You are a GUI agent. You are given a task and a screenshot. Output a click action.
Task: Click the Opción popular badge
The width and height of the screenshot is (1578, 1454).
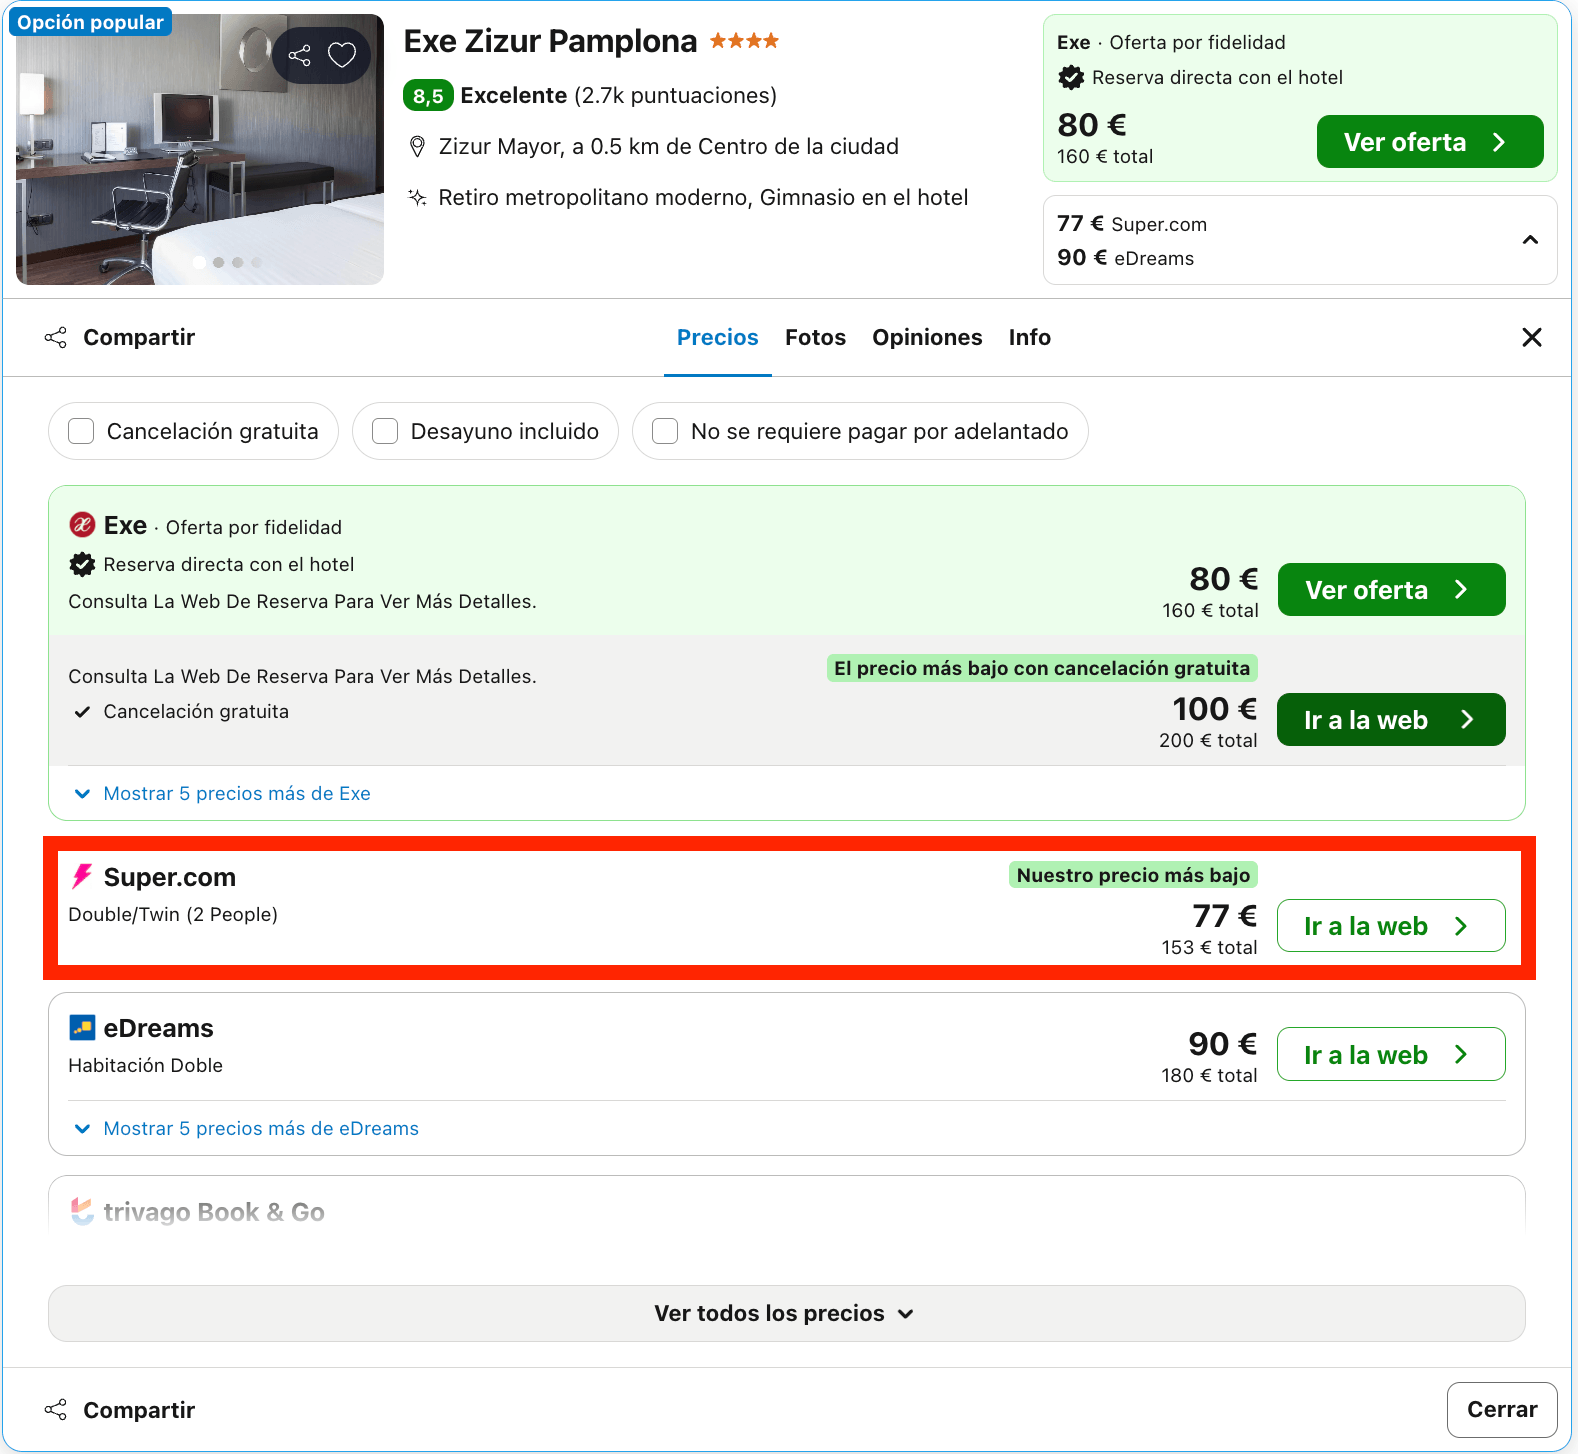pos(90,22)
